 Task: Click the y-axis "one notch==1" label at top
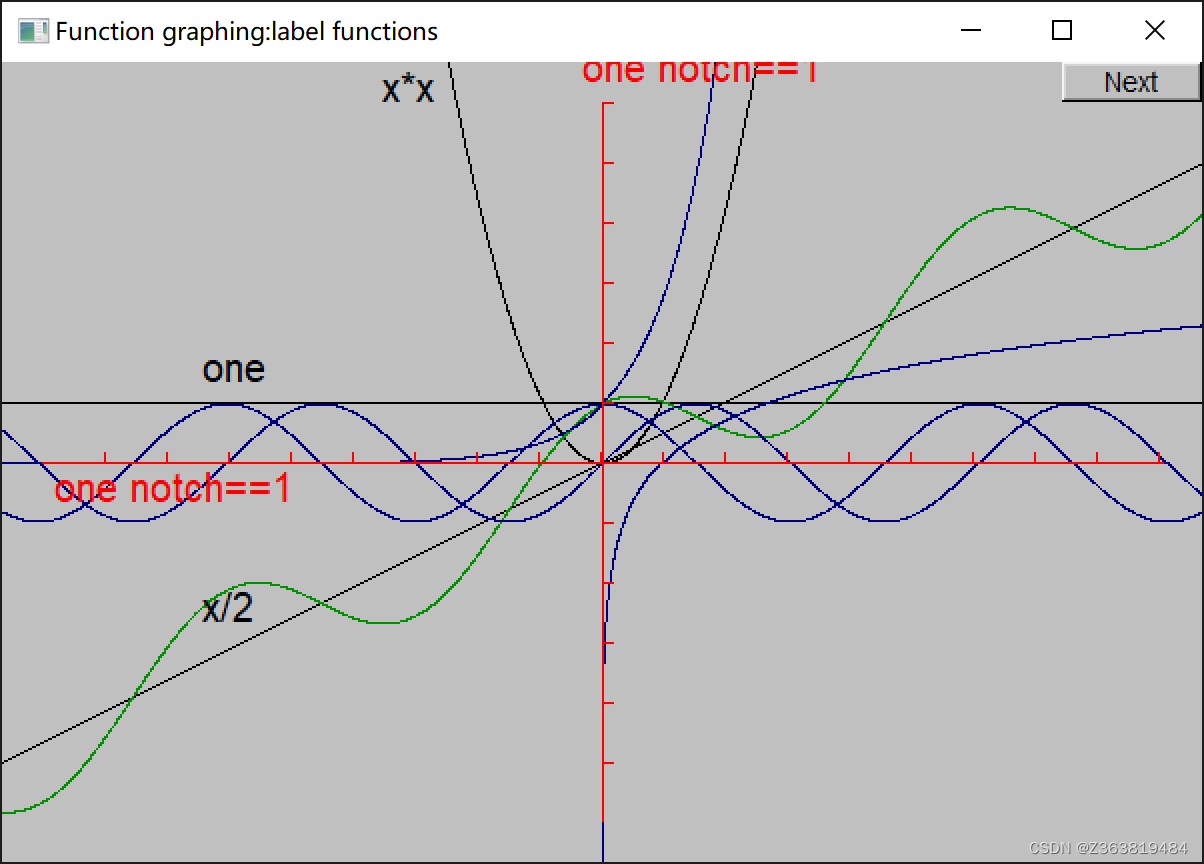tap(700, 72)
